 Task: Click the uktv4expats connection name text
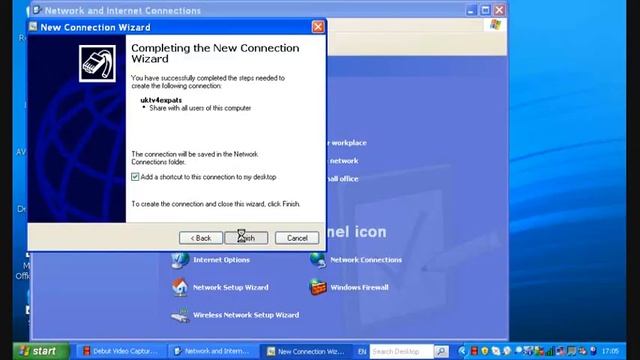point(161,100)
